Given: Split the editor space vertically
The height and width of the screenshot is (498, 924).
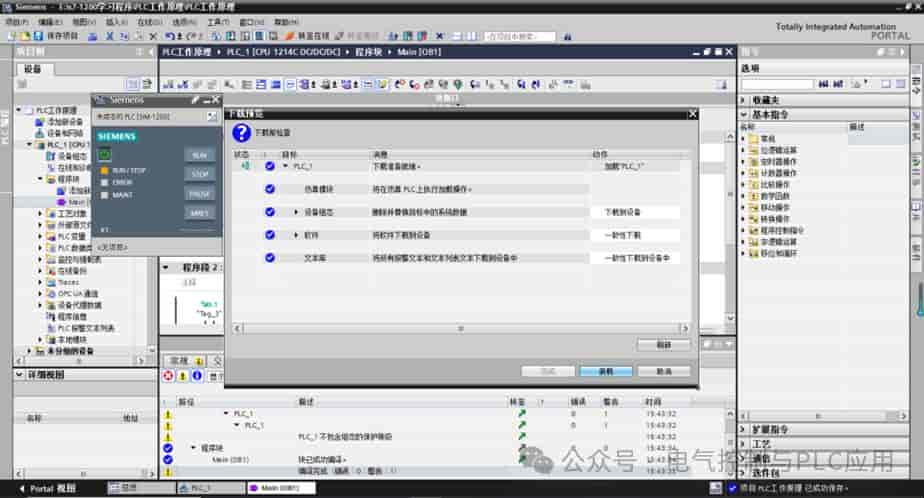Looking at the screenshot, I should click(471, 37).
